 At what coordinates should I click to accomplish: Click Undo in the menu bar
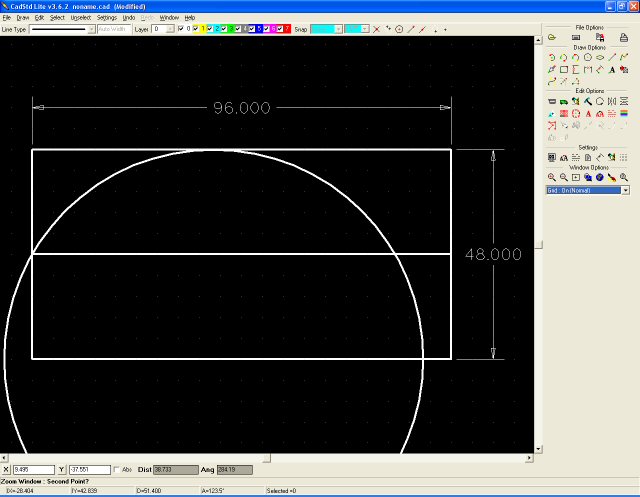pos(129,18)
